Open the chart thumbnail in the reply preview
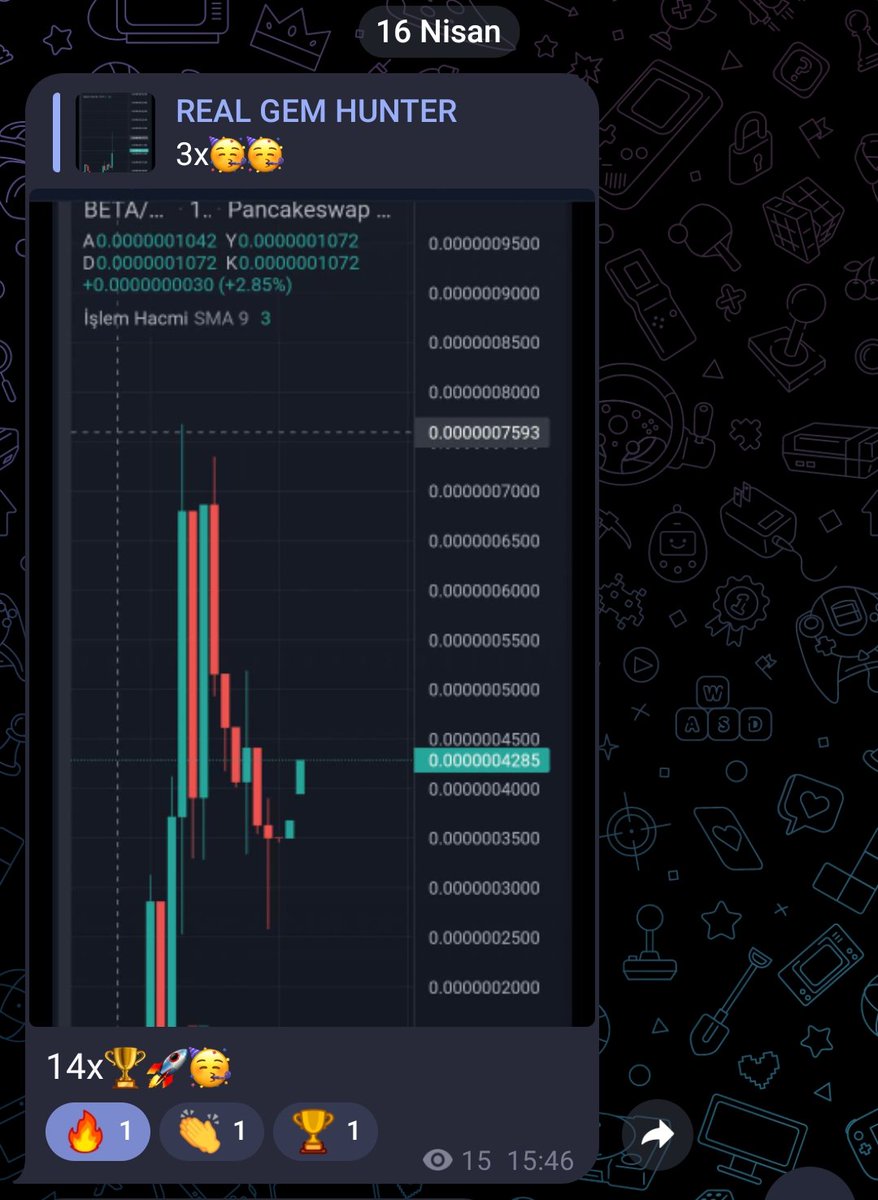878x1200 pixels. (x=114, y=131)
